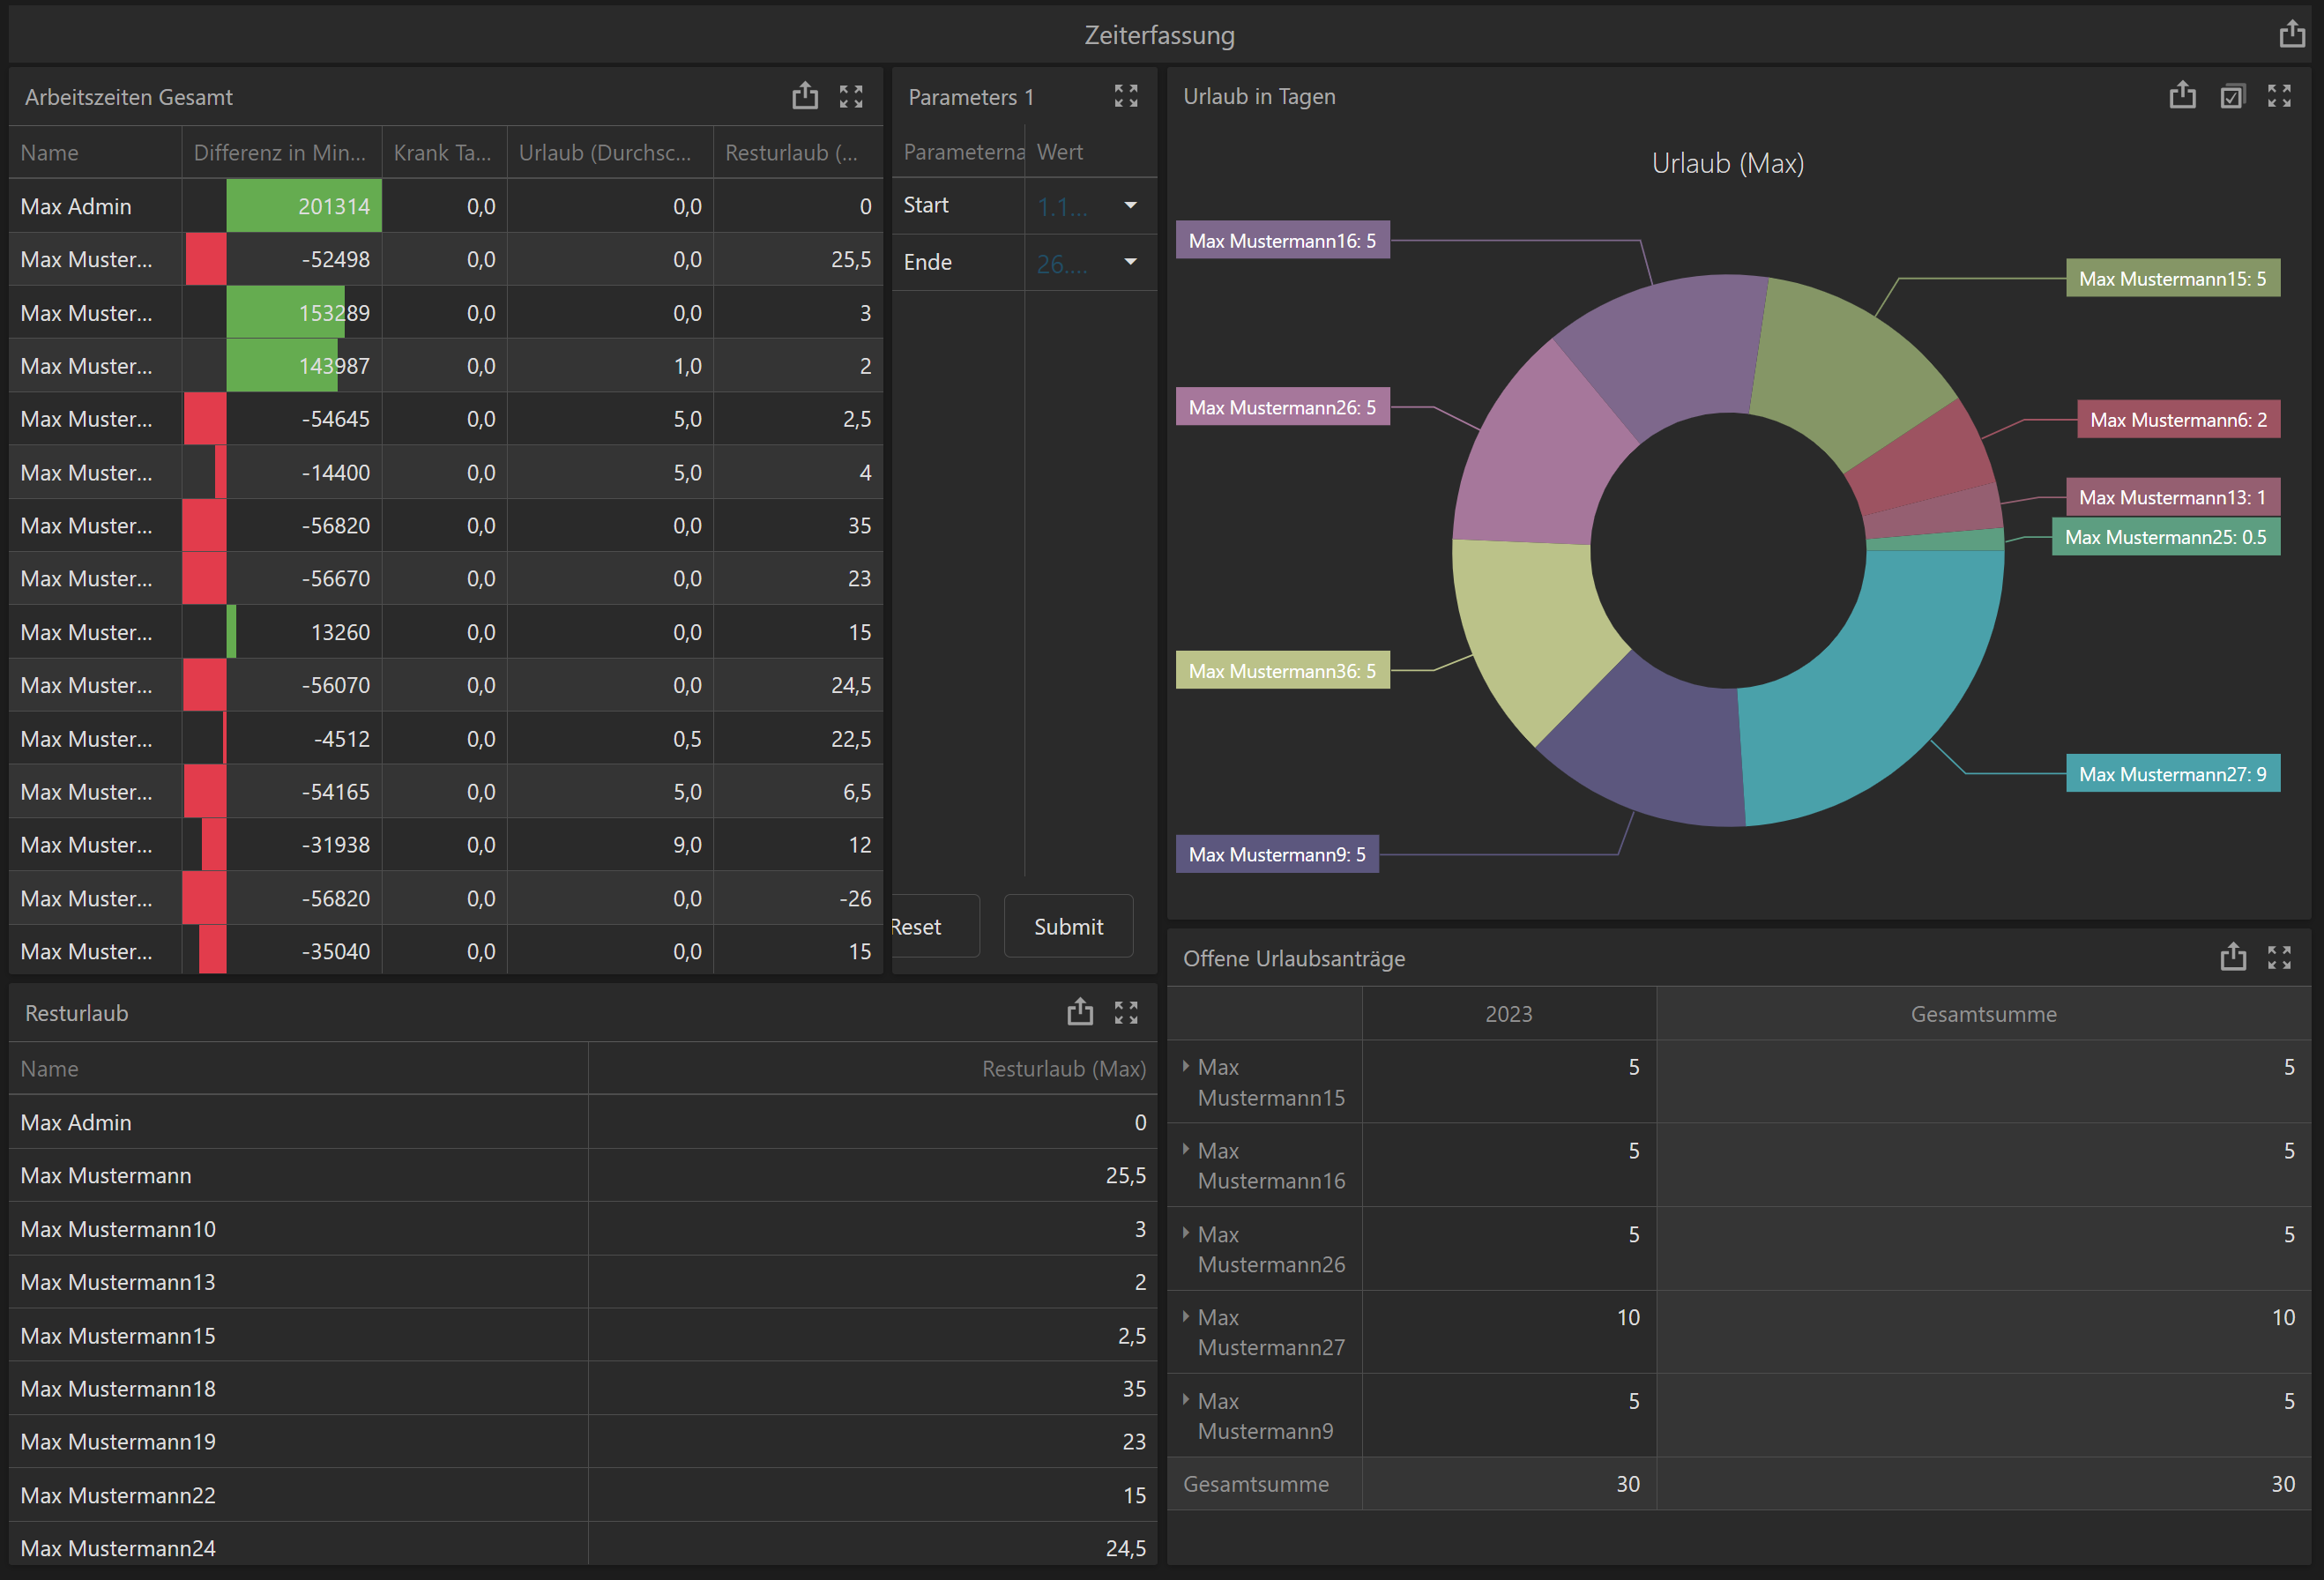Maximize the Resturlaub panel

(1126, 1012)
